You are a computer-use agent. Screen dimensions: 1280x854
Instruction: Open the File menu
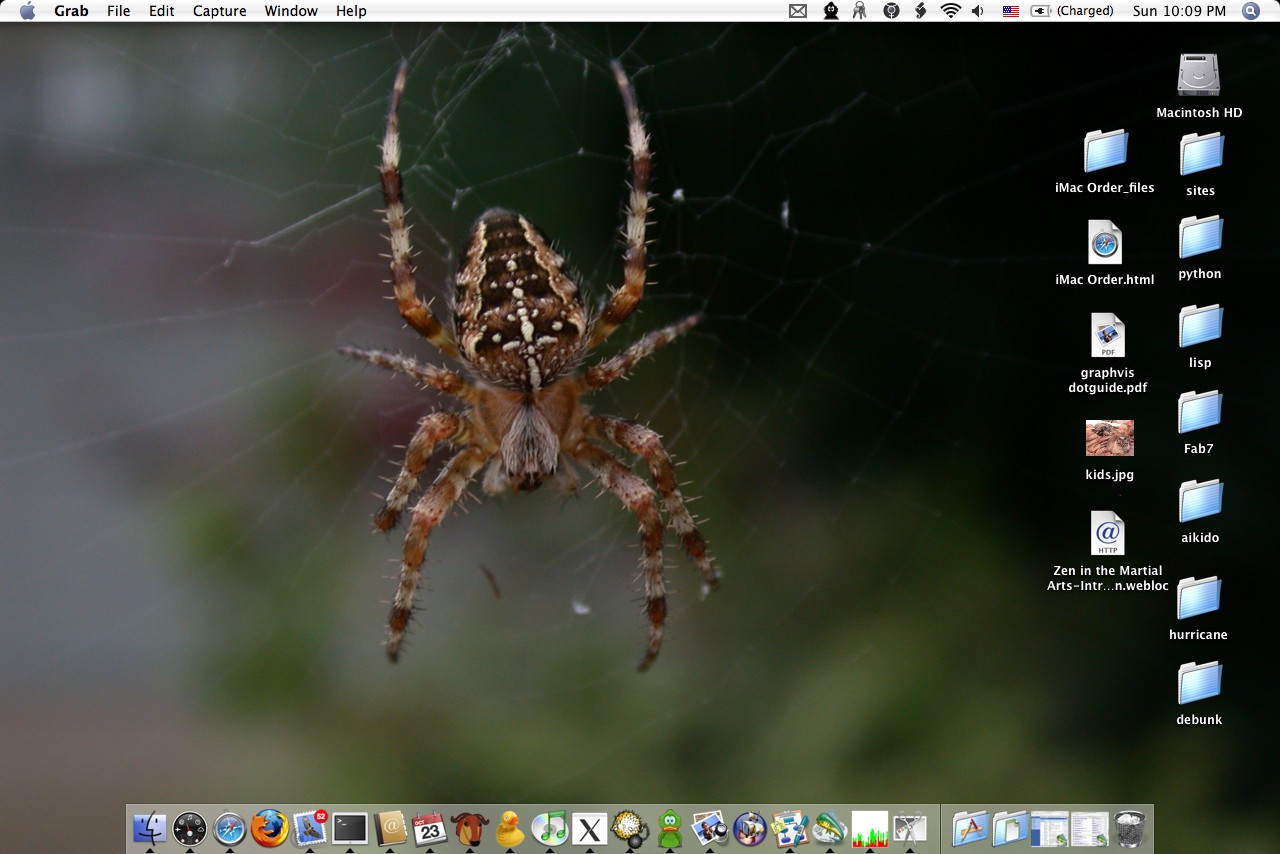(x=118, y=11)
